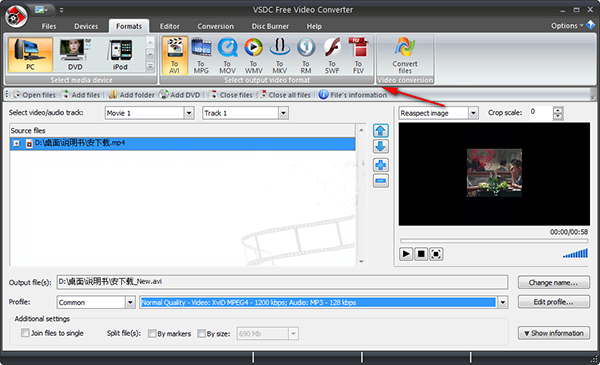Click the Output file(s) path field
Image resolution: width=600 pixels, height=365 pixels.
click(282, 282)
